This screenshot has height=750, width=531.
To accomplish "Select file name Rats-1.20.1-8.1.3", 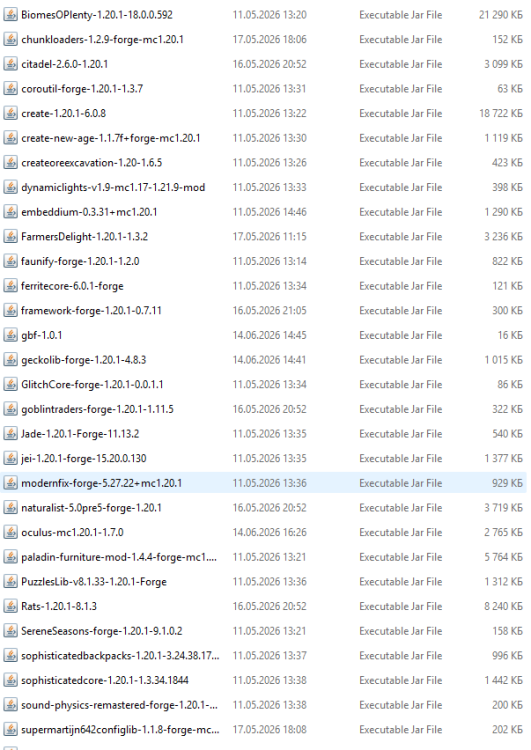I will click(59, 606).
